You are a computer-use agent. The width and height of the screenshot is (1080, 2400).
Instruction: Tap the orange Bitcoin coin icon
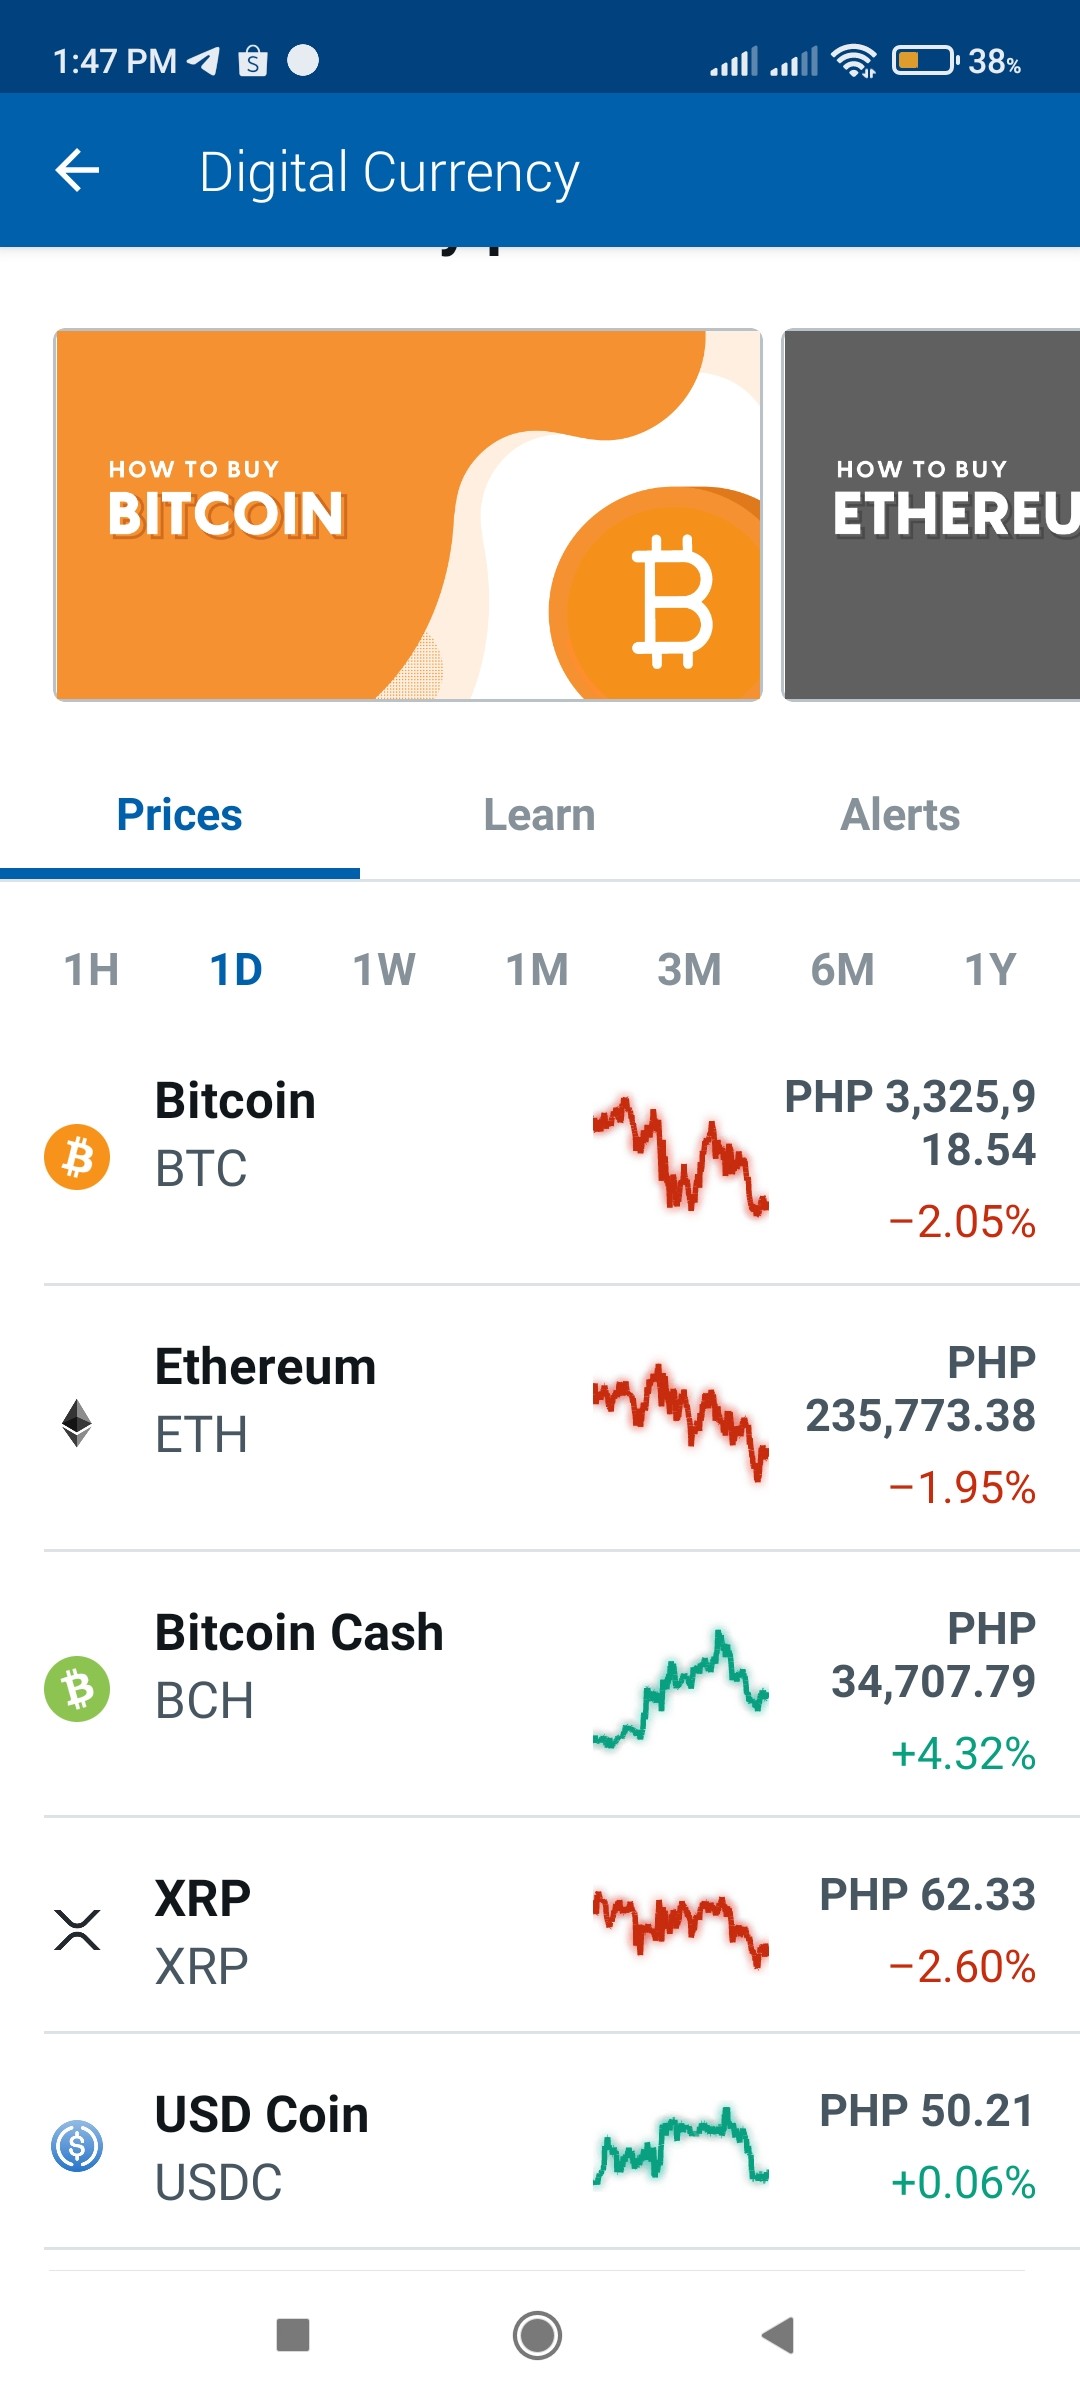(77, 1157)
